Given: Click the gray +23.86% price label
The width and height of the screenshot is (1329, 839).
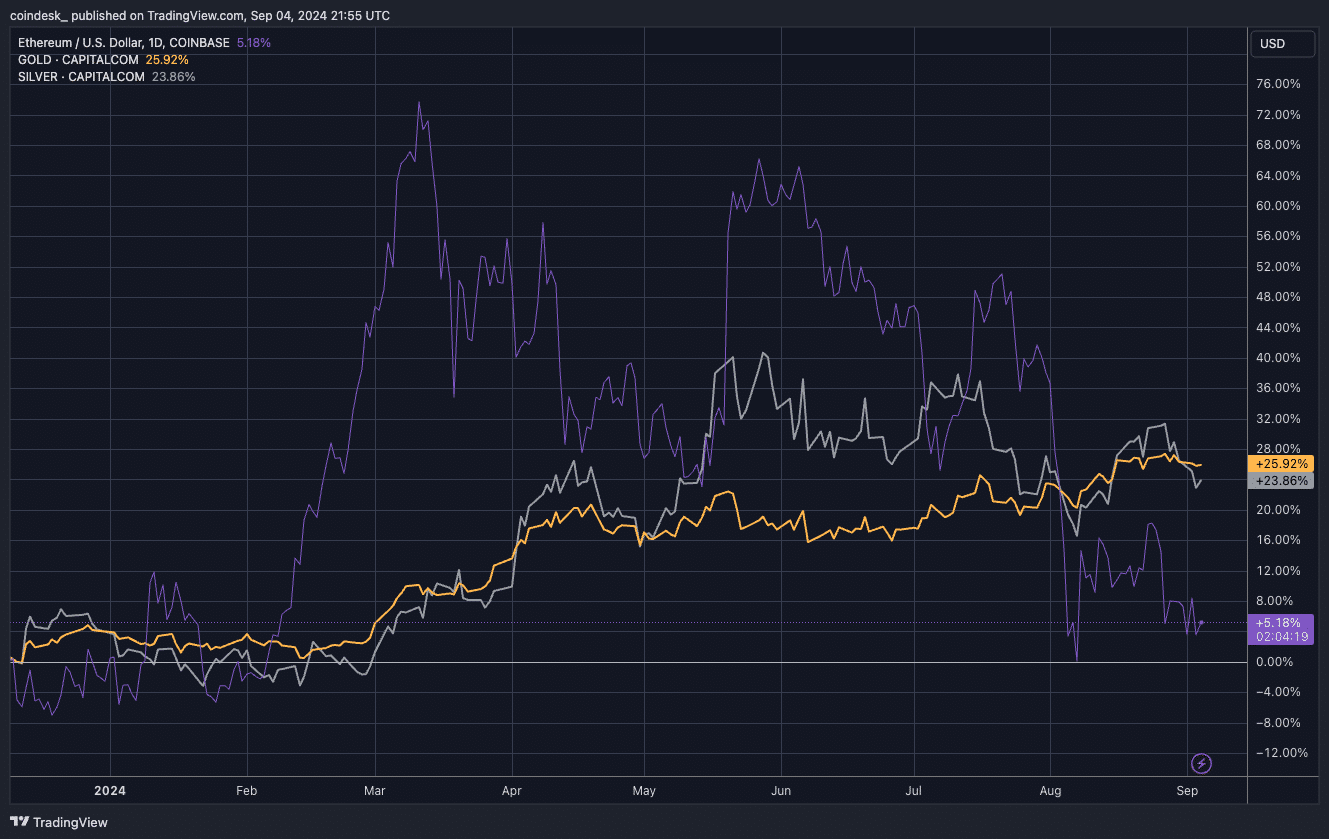Looking at the screenshot, I should [x=1280, y=481].
